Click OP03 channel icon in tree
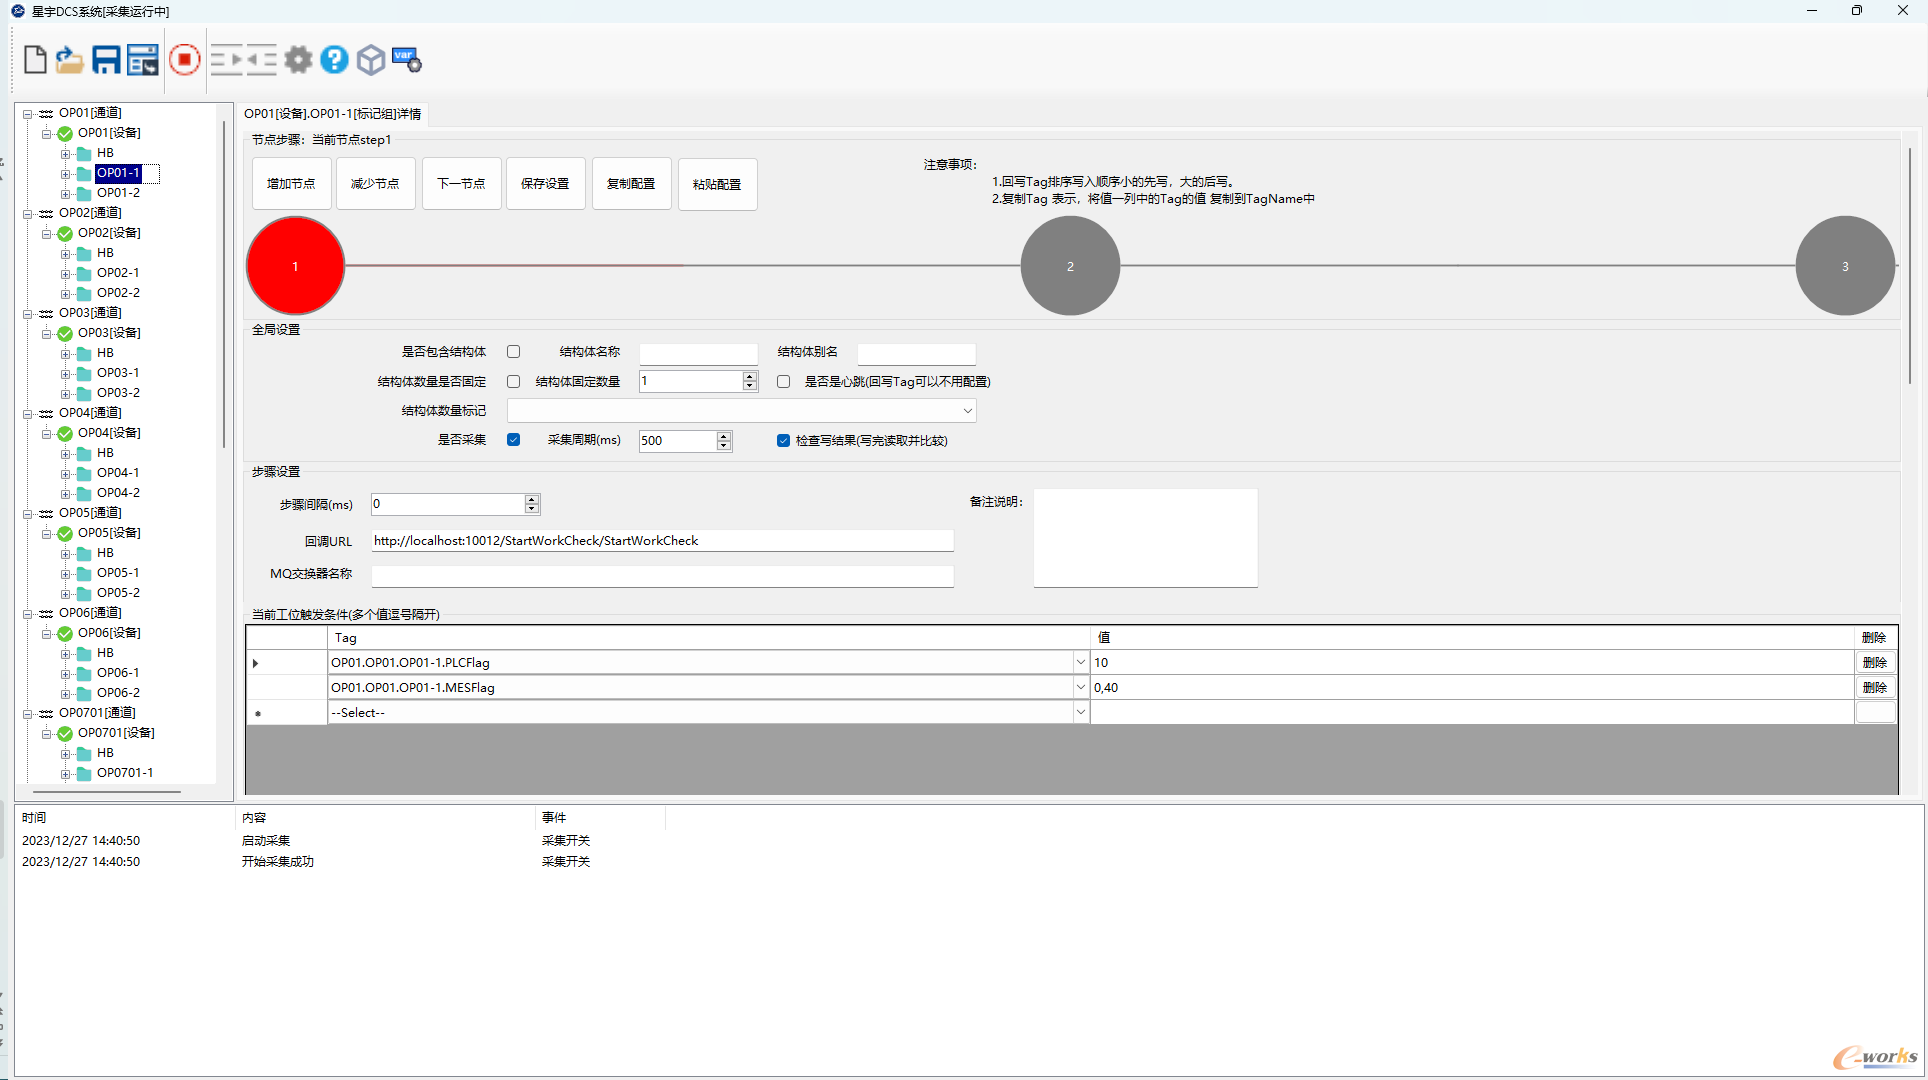This screenshot has height=1080, width=1928. pyautogui.click(x=46, y=313)
